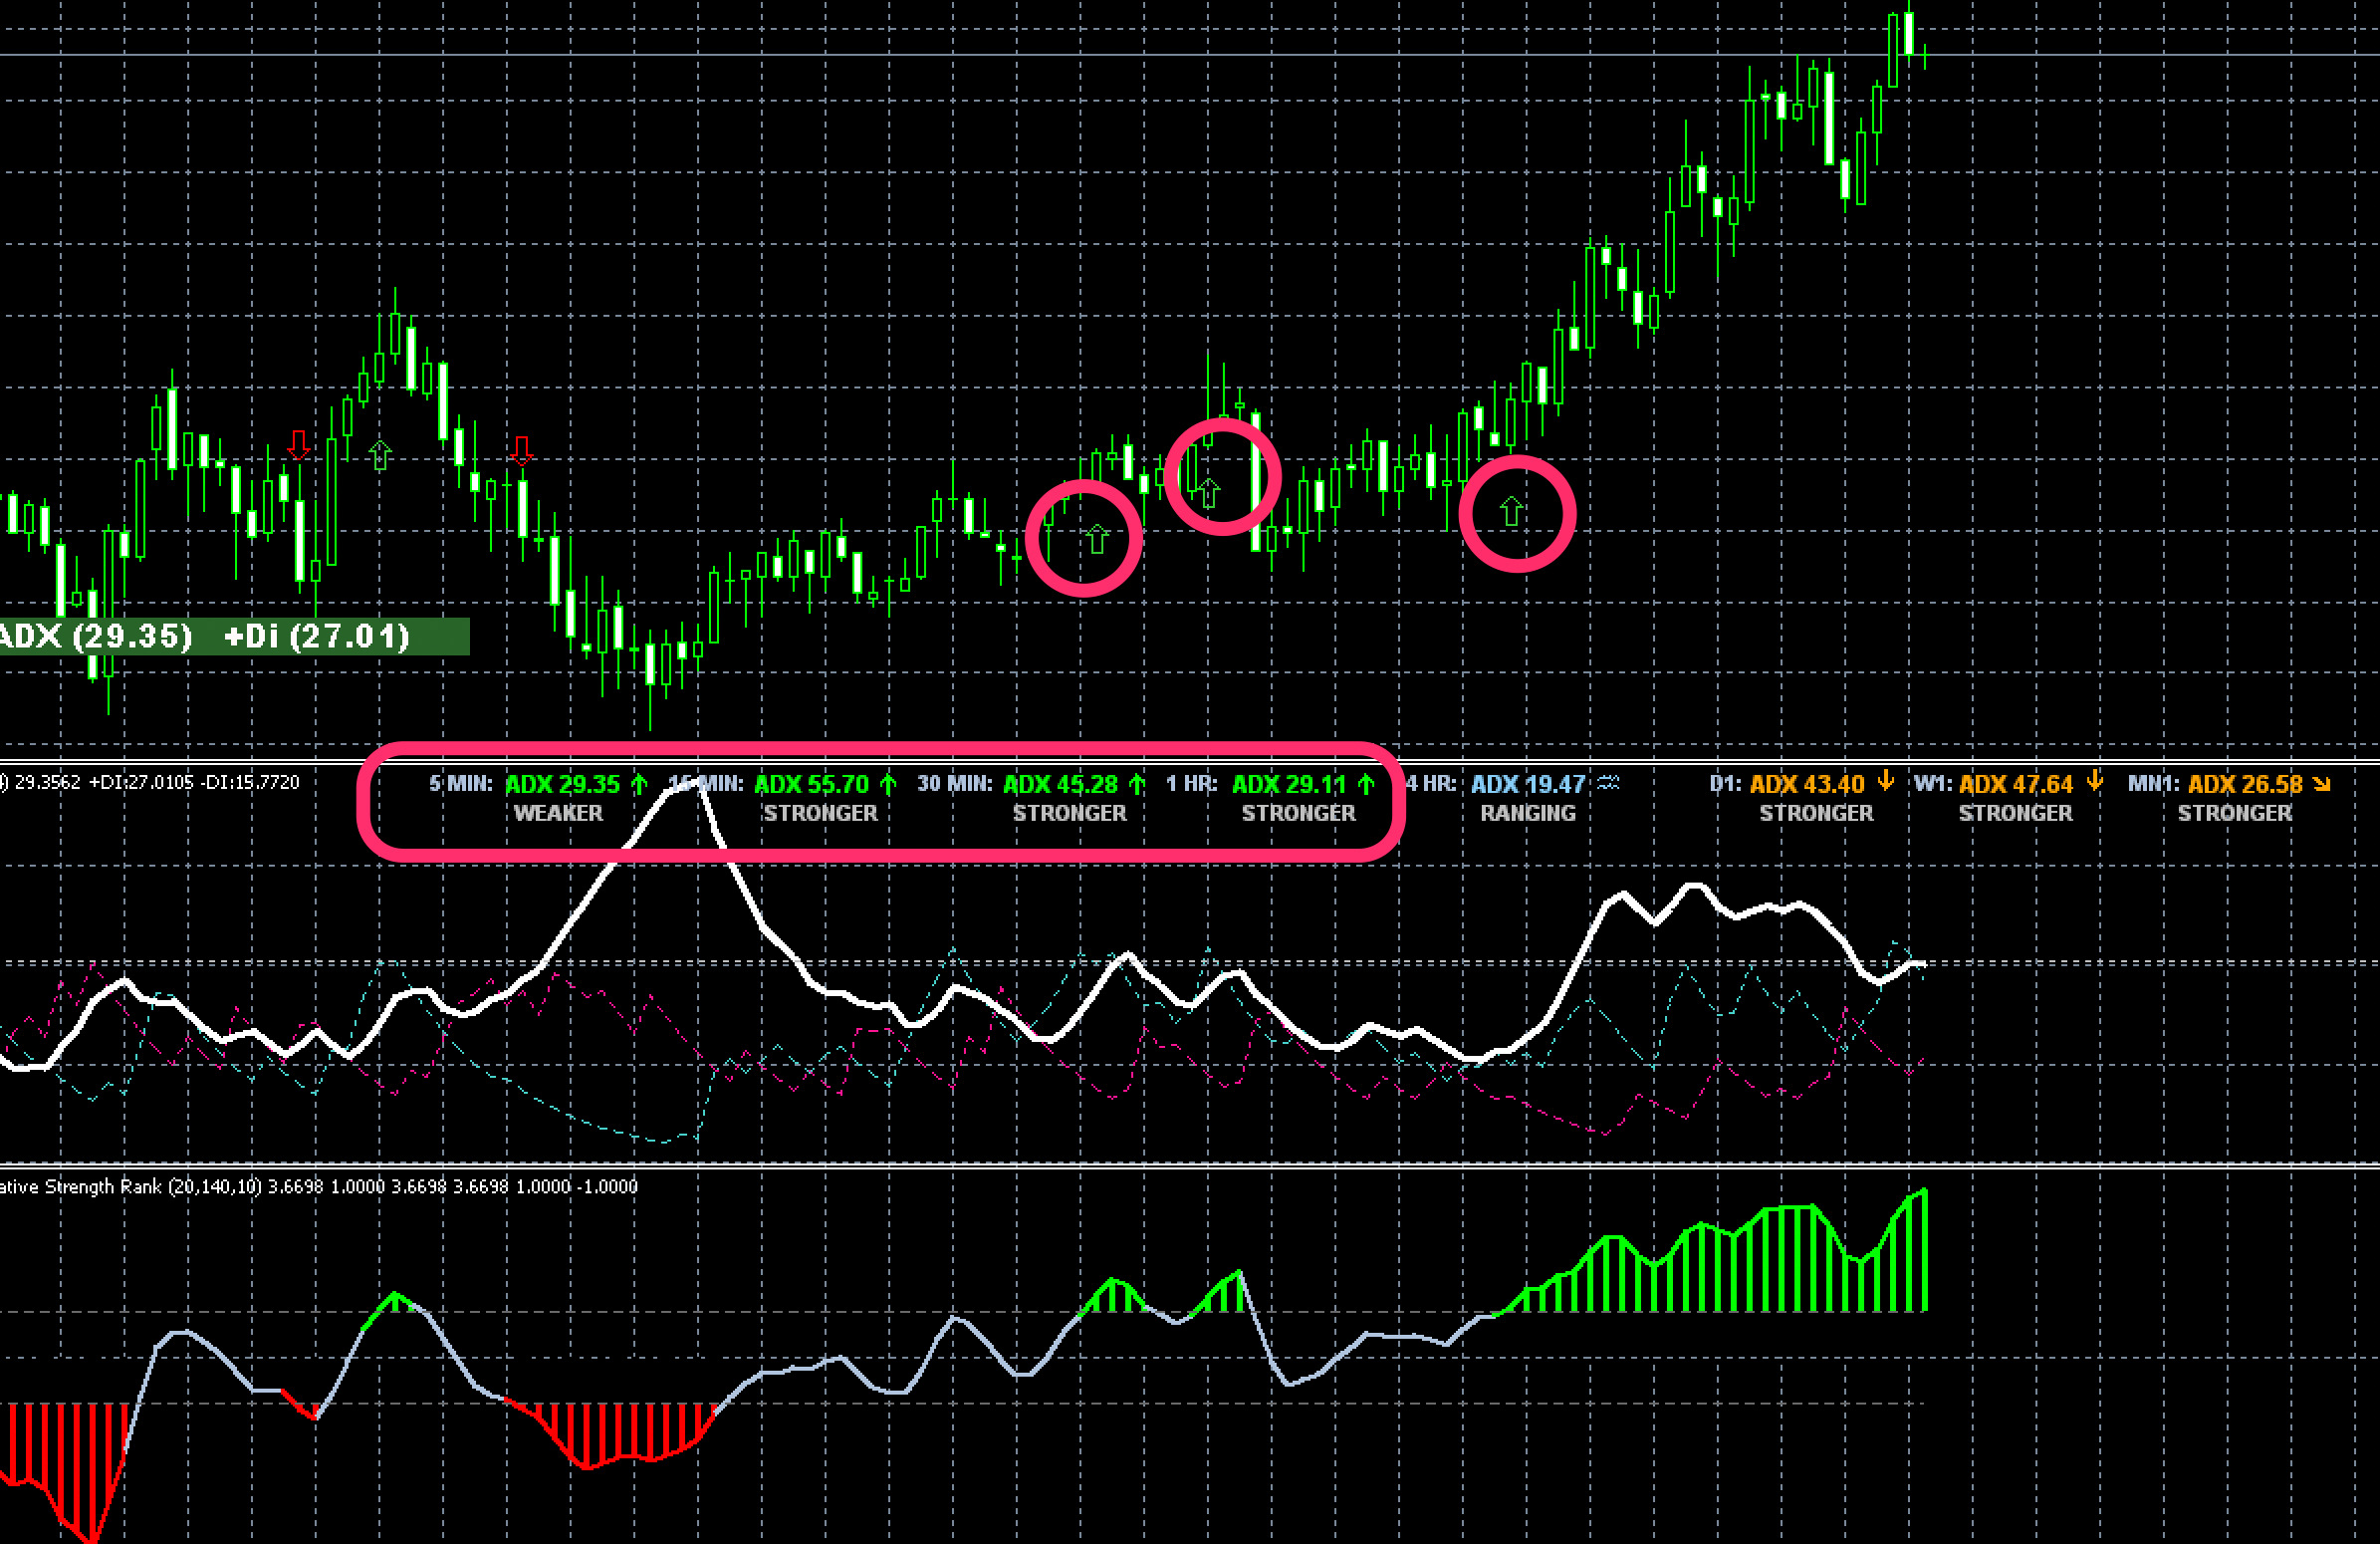Click STRONGER under ADX 43.40
The height and width of the screenshot is (1544, 2380).
pyautogui.click(x=1816, y=813)
